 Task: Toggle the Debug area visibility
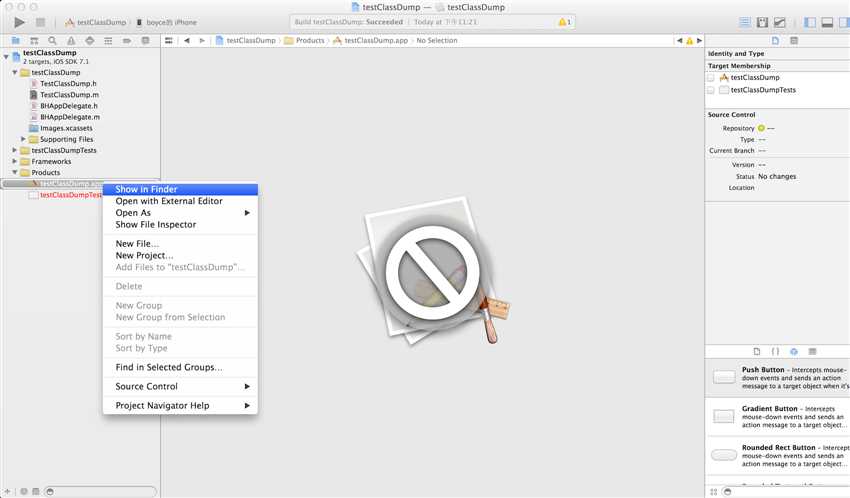[827, 22]
